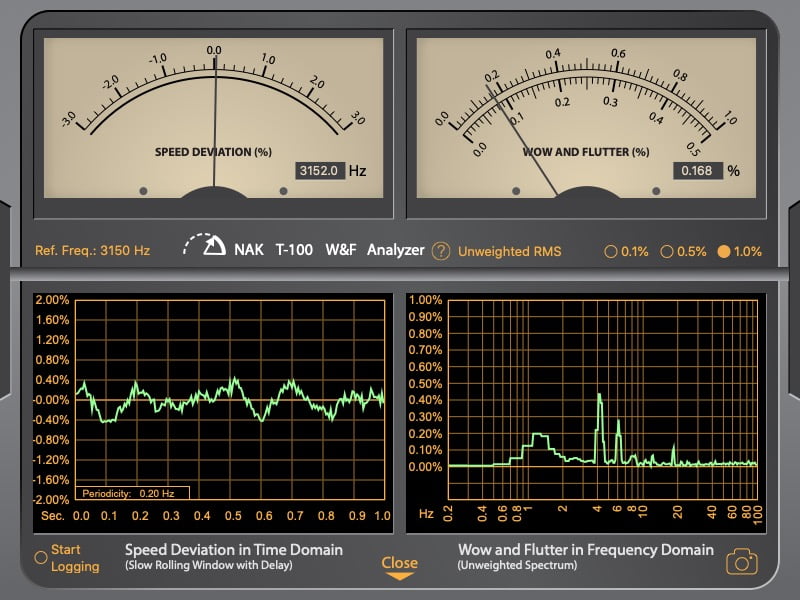Click the Hz axis label under spectrum graph

coord(426,513)
